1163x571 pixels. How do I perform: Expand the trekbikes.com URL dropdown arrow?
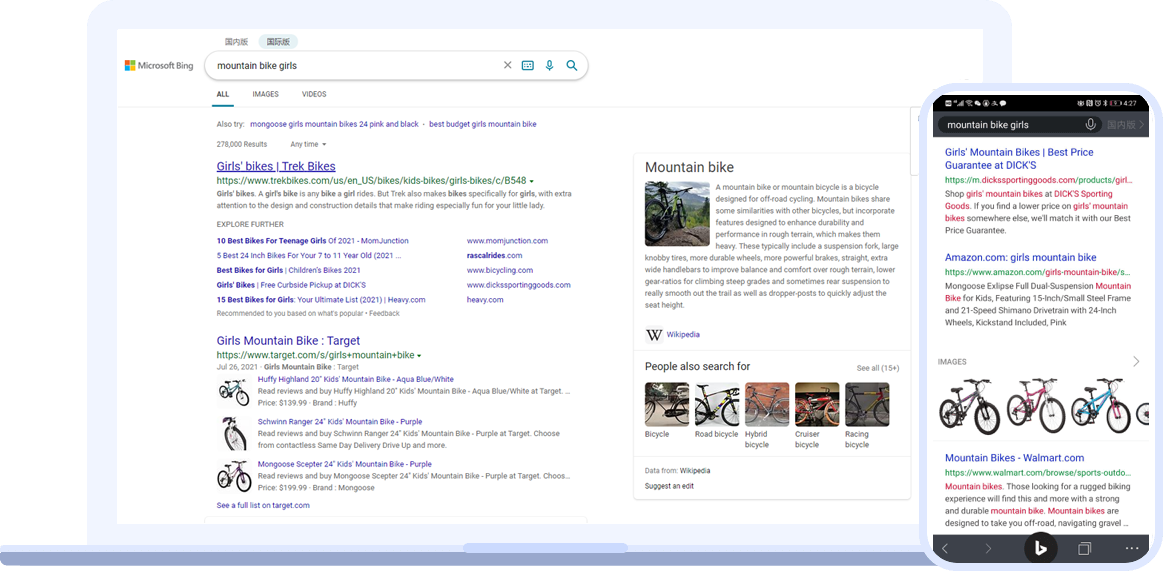click(532, 181)
